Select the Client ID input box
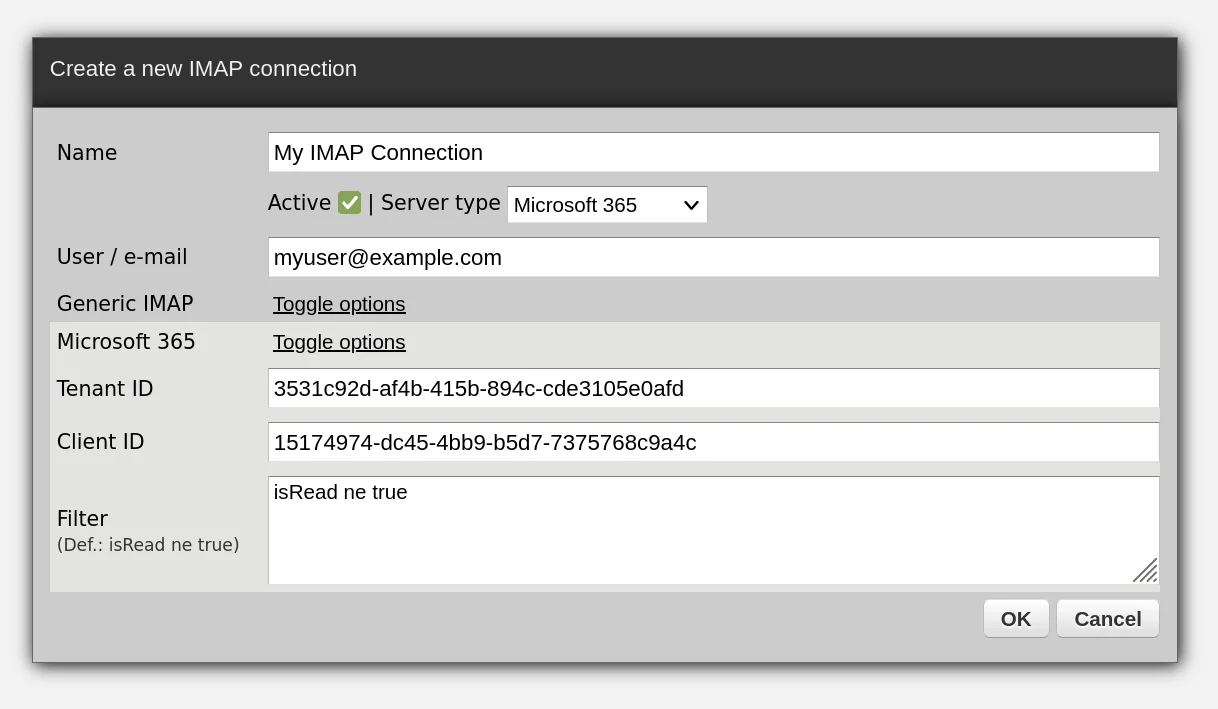Image resolution: width=1218 pixels, height=709 pixels. click(713, 442)
